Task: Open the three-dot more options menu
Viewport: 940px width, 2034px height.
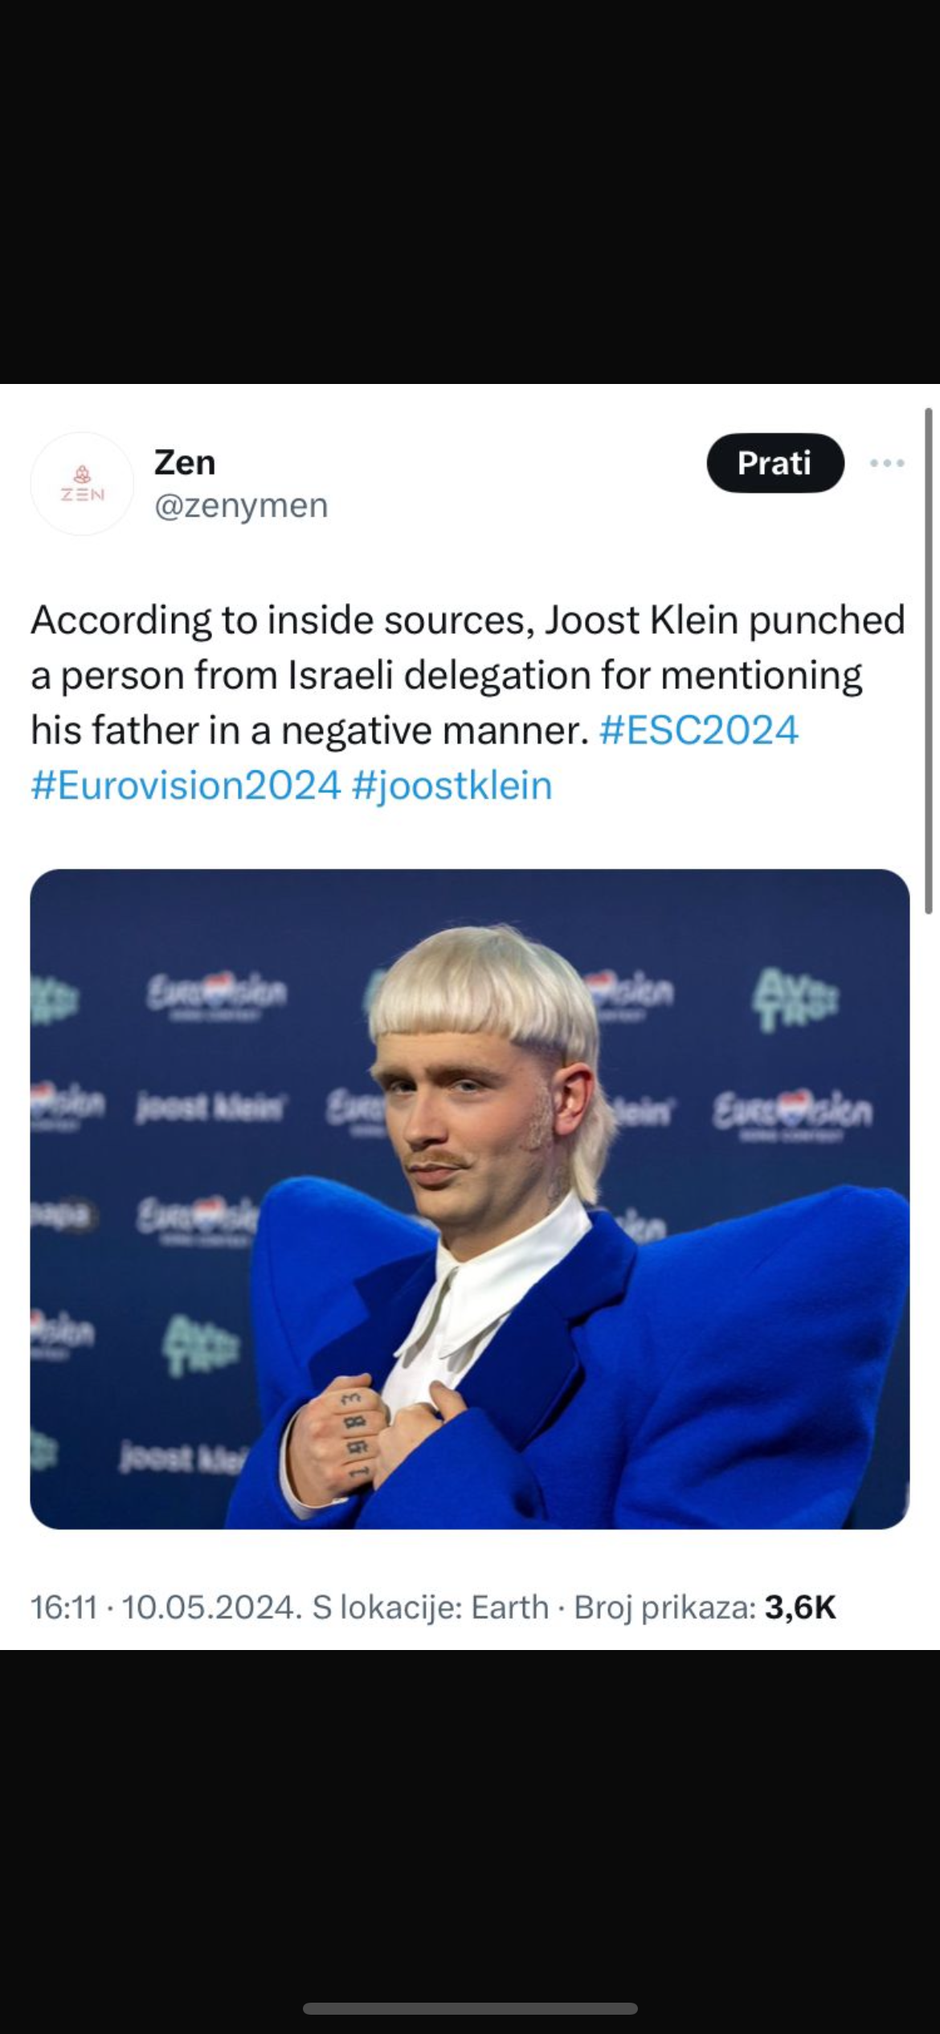Action: pos(887,463)
